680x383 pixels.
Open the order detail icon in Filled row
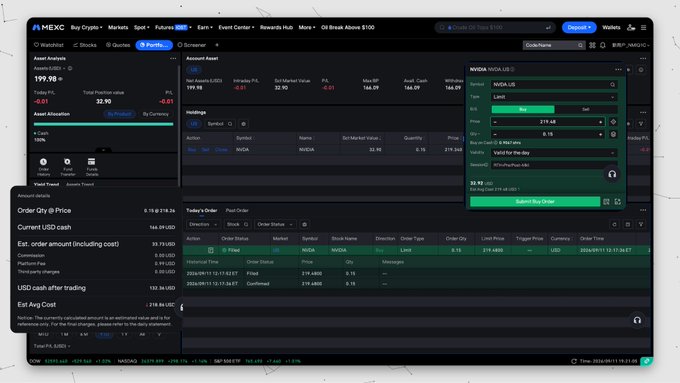coord(211,250)
